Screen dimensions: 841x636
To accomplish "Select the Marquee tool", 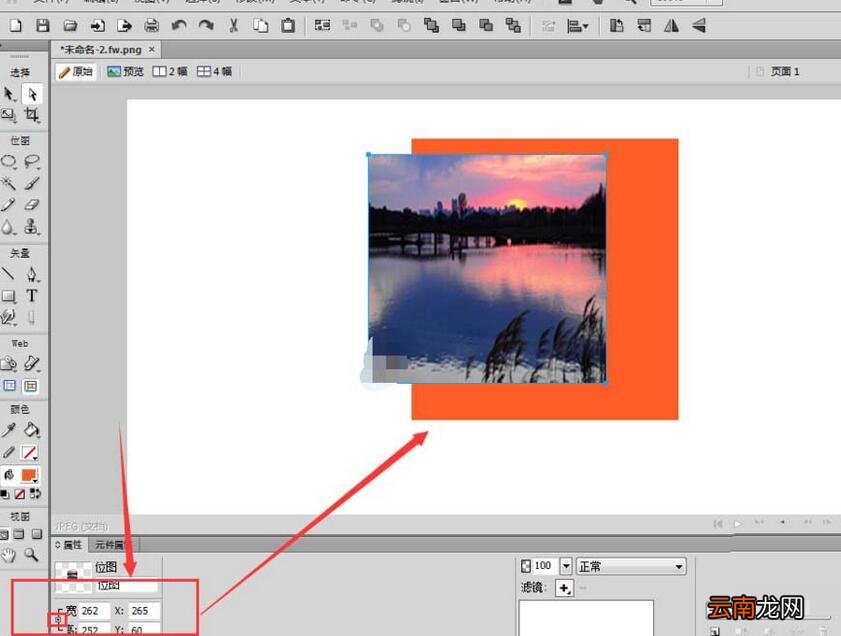I will pos(9,162).
